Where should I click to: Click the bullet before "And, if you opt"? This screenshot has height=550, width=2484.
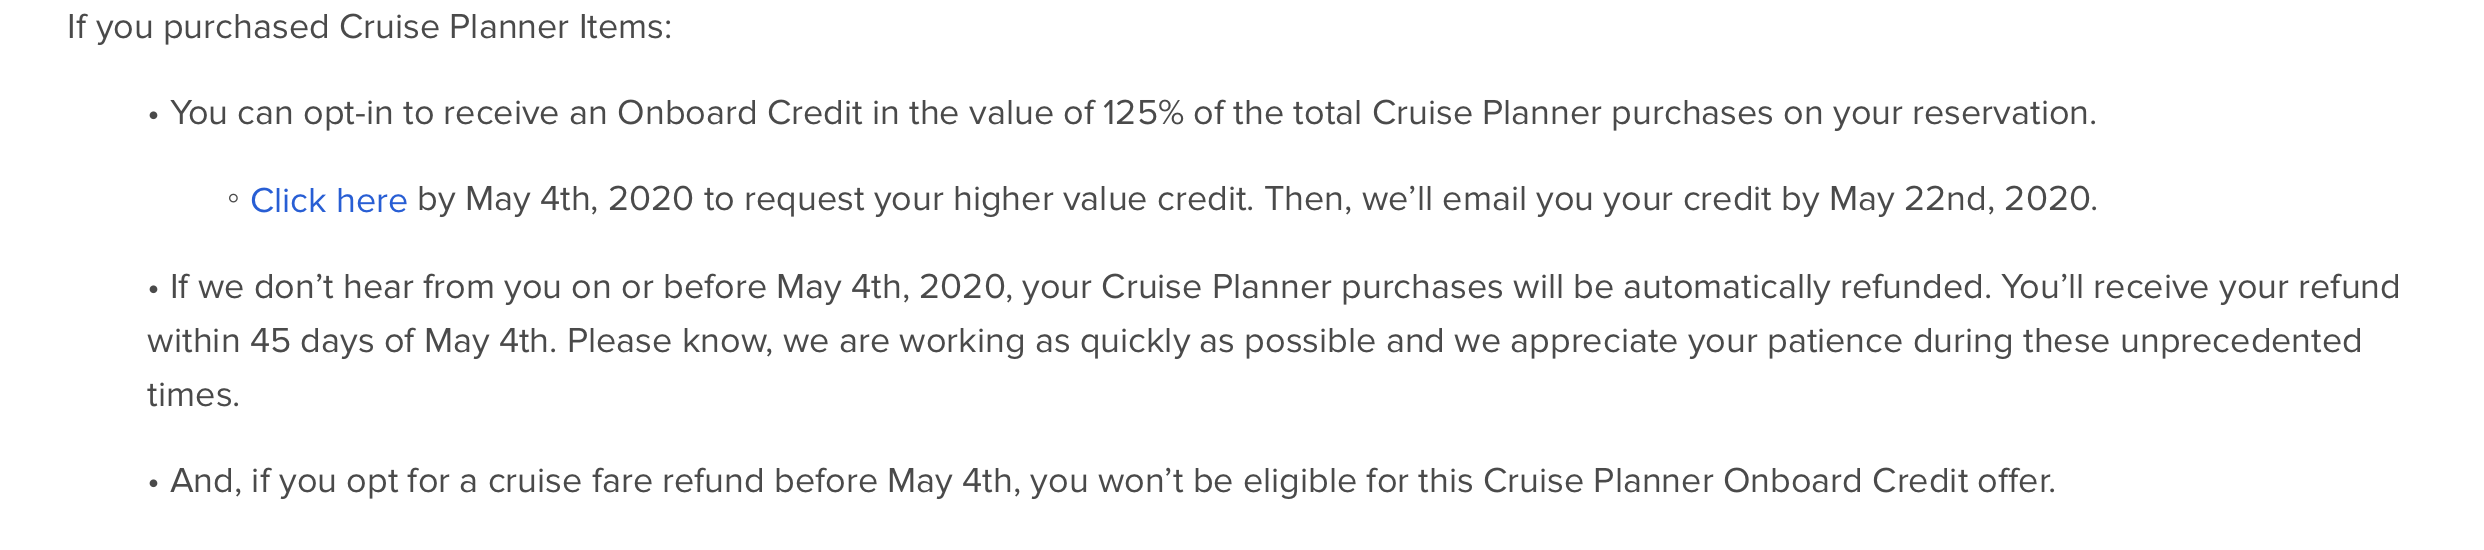(x=154, y=484)
